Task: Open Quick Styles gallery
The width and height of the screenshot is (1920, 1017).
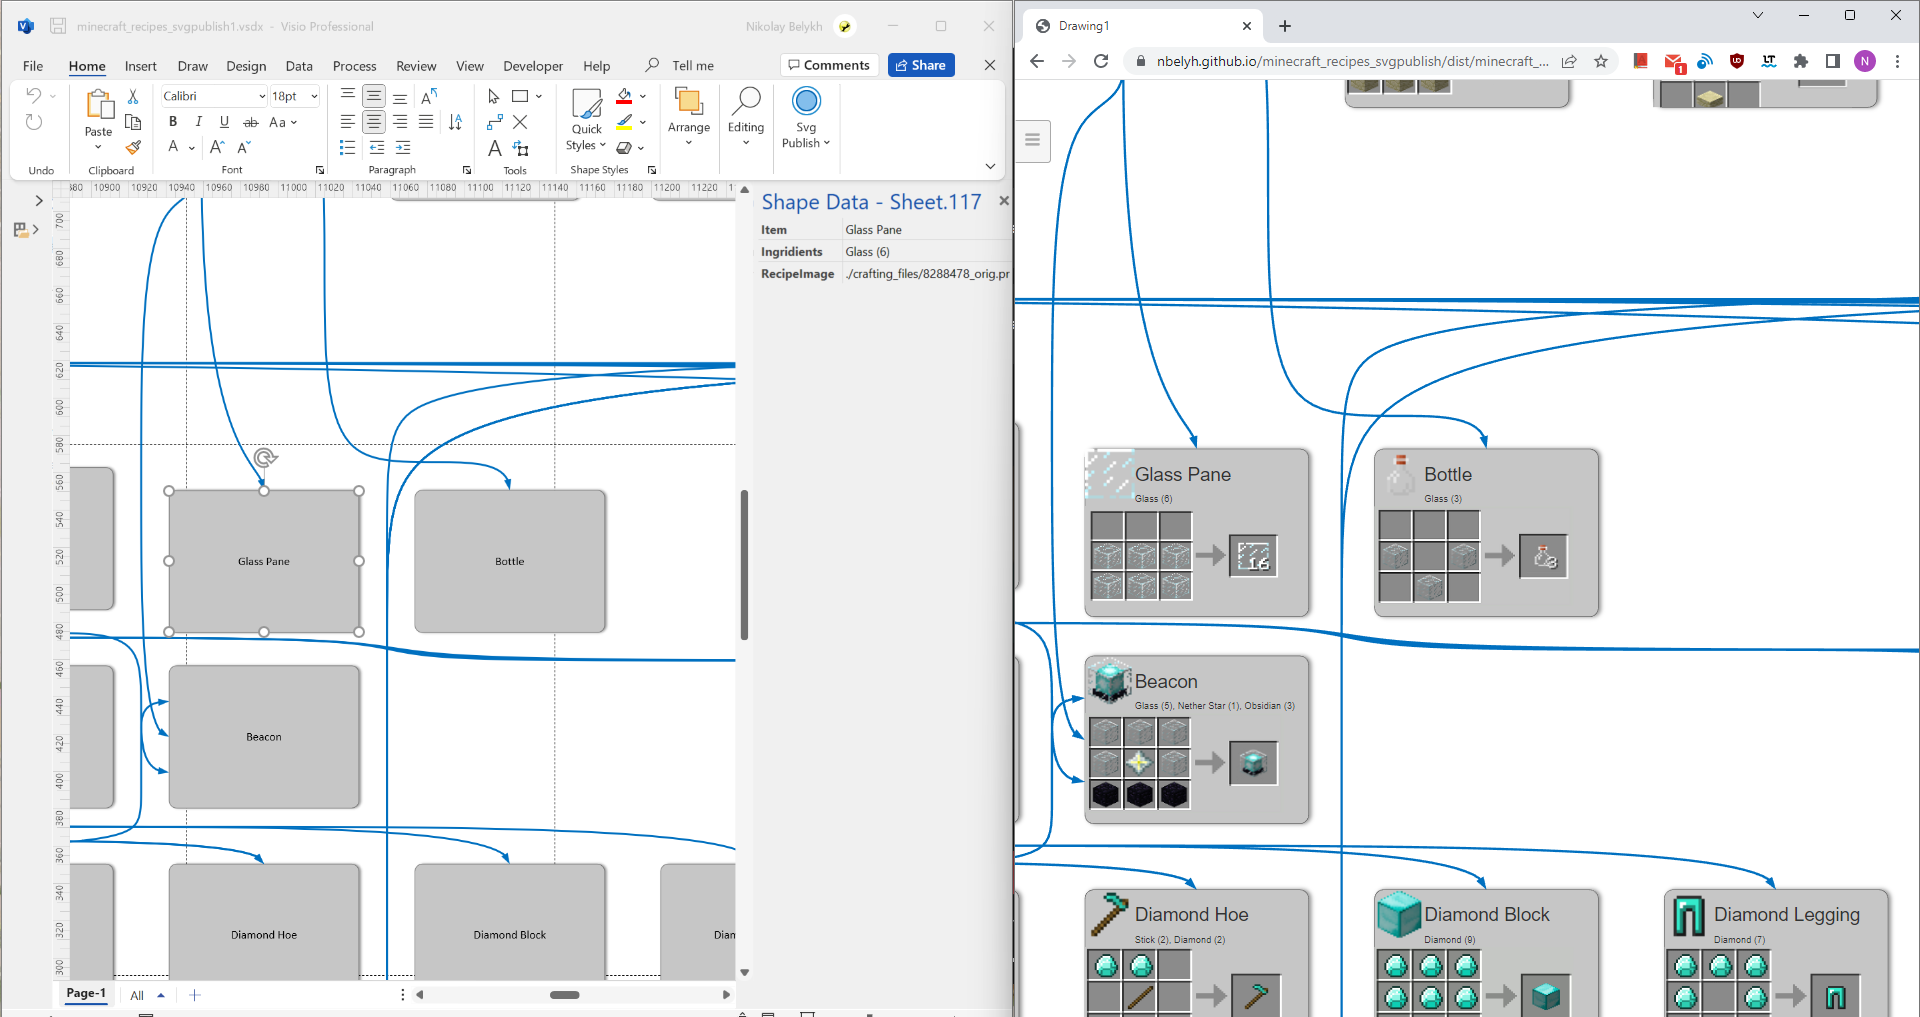Action: pyautogui.click(x=587, y=120)
